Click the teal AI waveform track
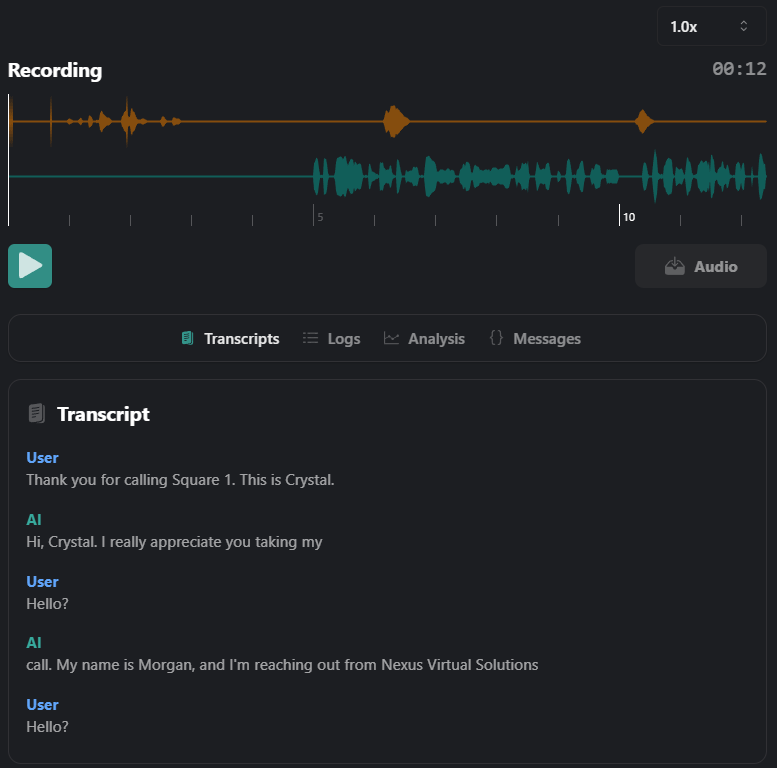The height and width of the screenshot is (768, 777). (x=388, y=176)
